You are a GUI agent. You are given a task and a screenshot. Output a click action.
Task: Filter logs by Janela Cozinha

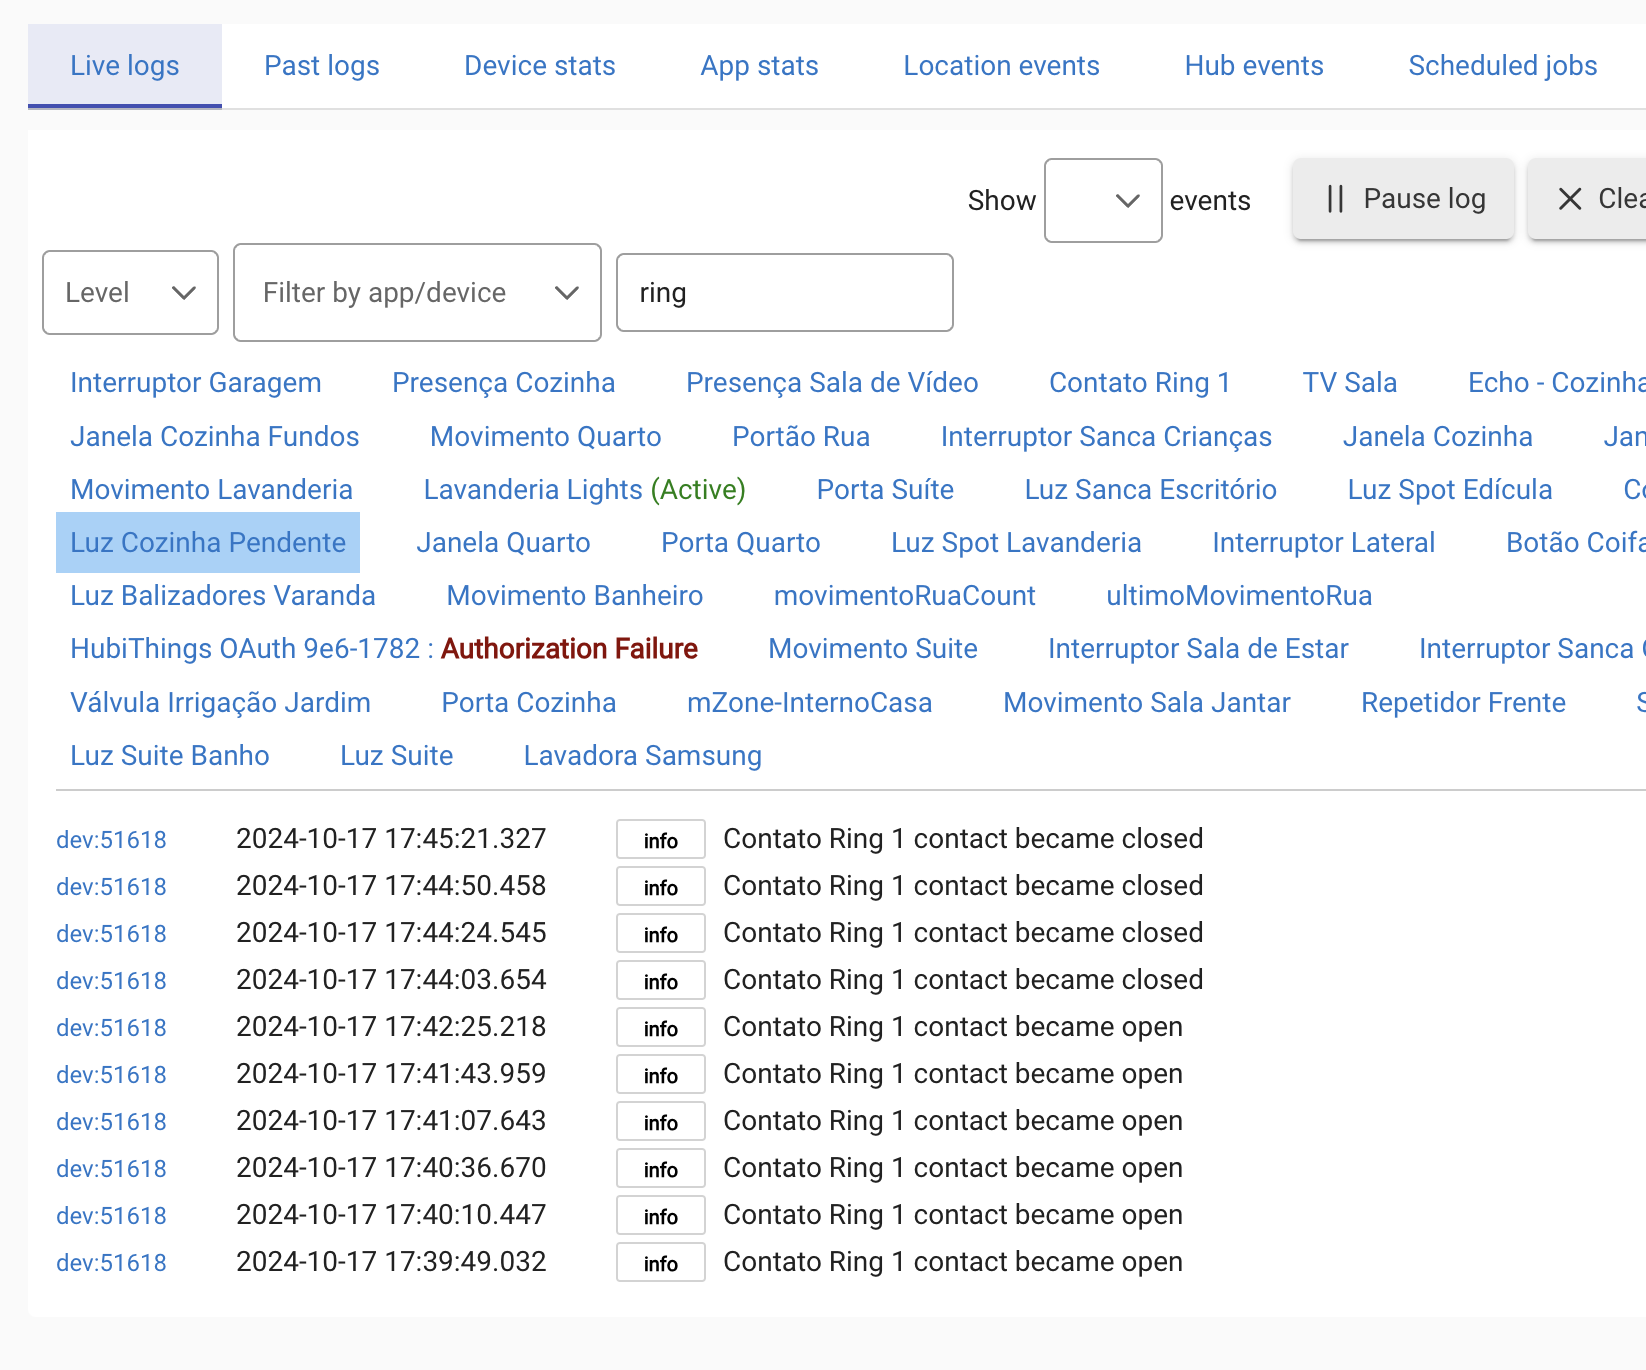pyautogui.click(x=1438, y=437)
